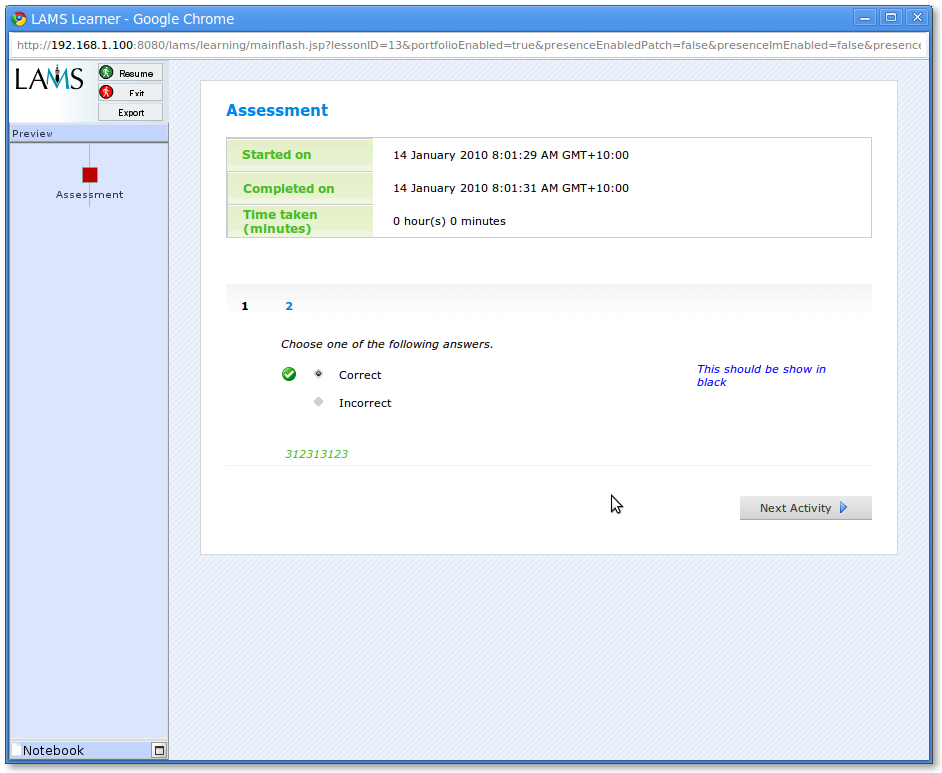Select the Correct radio button
The width and height of the screenshot is (942, 773).
click(319, 374)
